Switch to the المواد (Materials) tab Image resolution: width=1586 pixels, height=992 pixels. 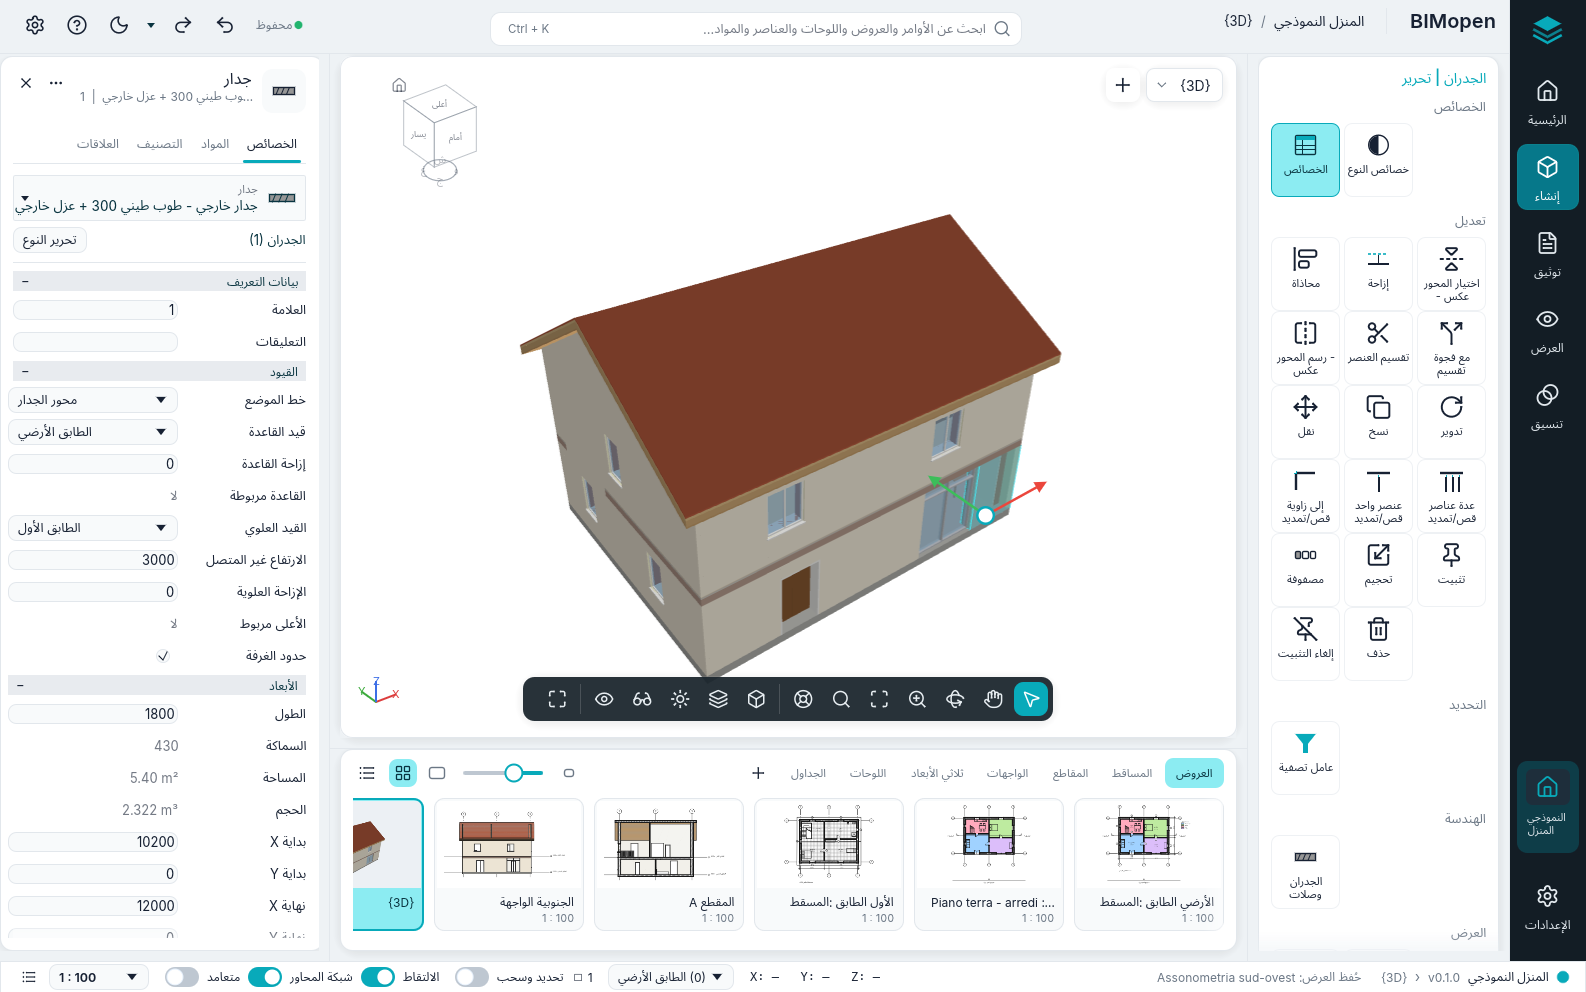[215, 144]
